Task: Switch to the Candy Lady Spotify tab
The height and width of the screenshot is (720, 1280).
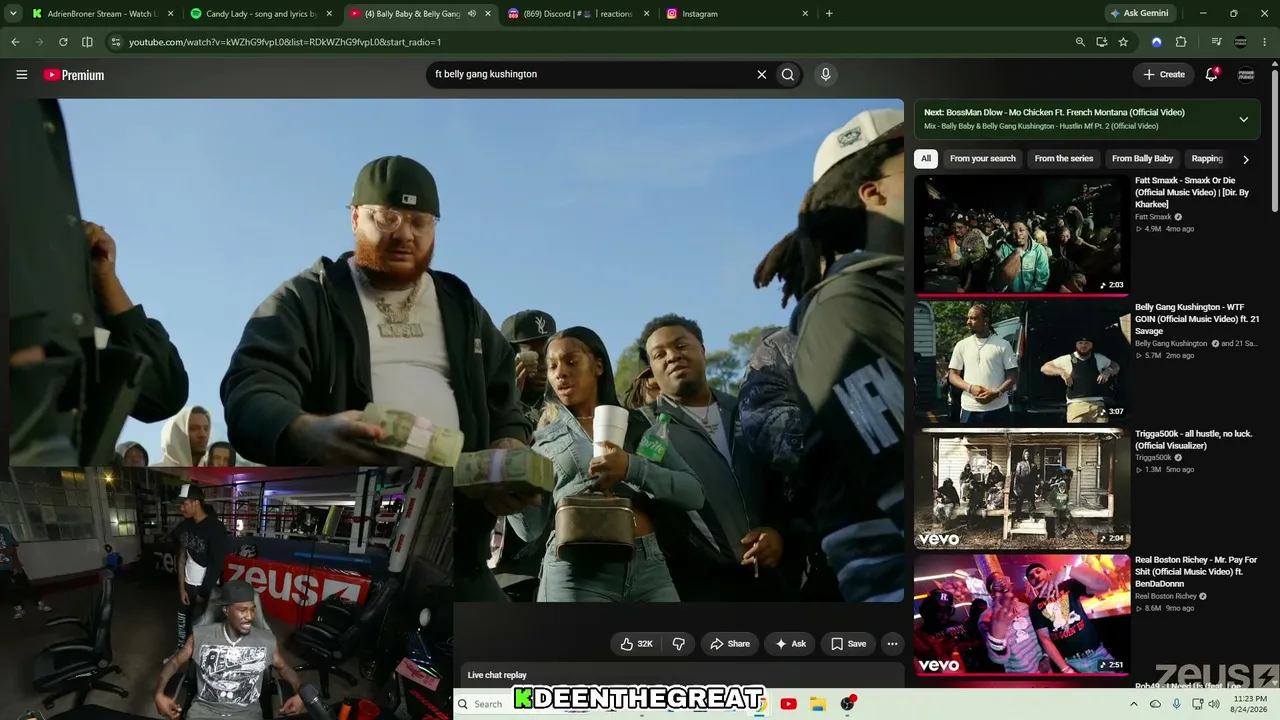Action: (262, 14)
